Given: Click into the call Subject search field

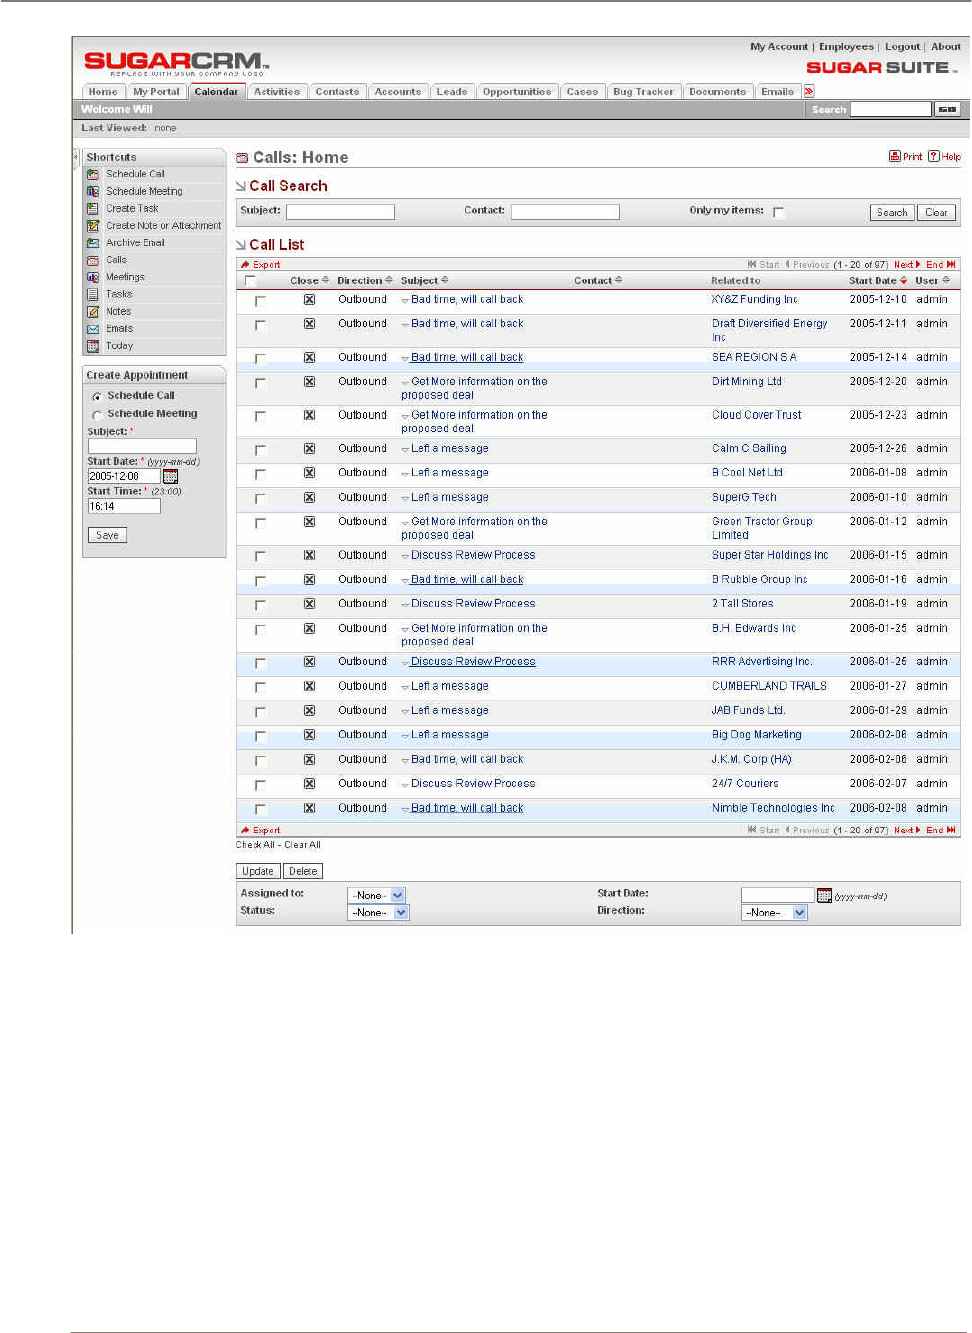Looking at the screenshot, I should [x=340, y=212].
